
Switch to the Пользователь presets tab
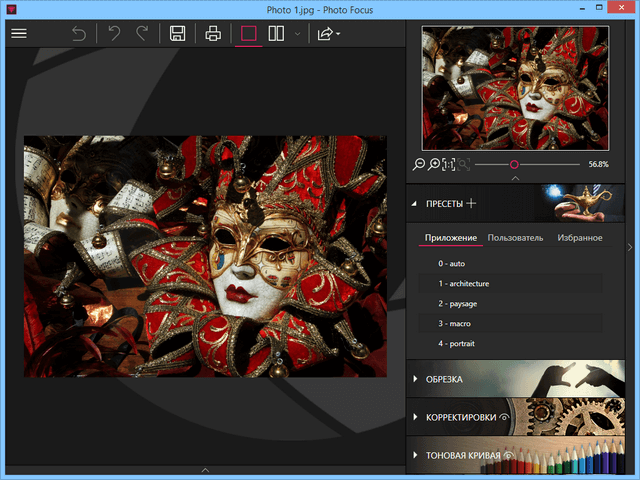click(x=514, y=238)
